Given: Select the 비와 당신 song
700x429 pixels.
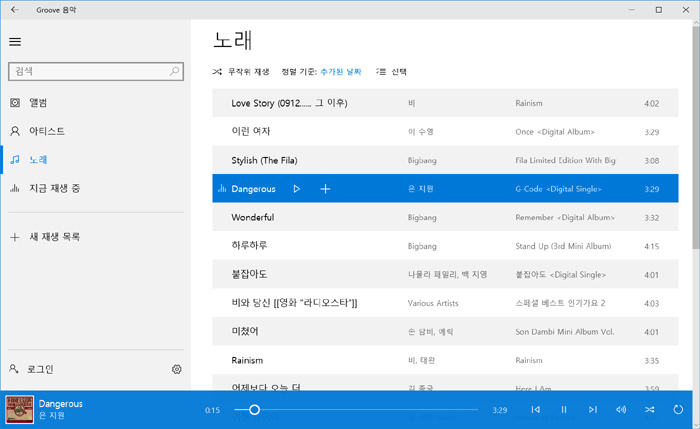Looking at the screenshot, I should (x=445, y=303).
